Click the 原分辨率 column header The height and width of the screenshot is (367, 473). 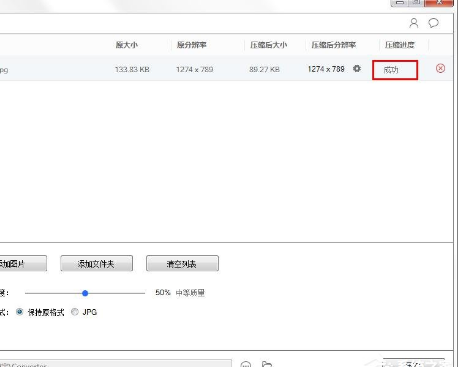pos(192,45)
